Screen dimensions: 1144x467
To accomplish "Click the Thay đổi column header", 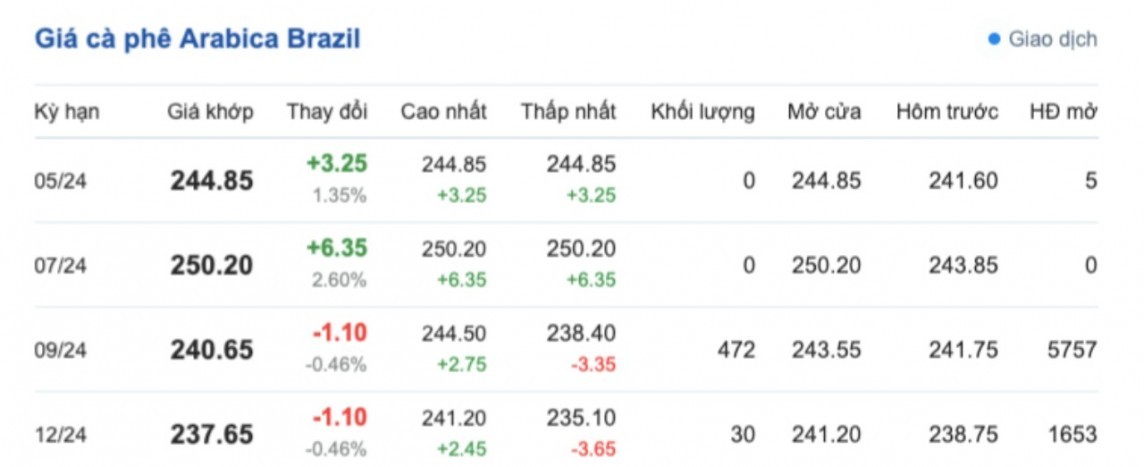I will pyautogui.click(x=327, y=111).
